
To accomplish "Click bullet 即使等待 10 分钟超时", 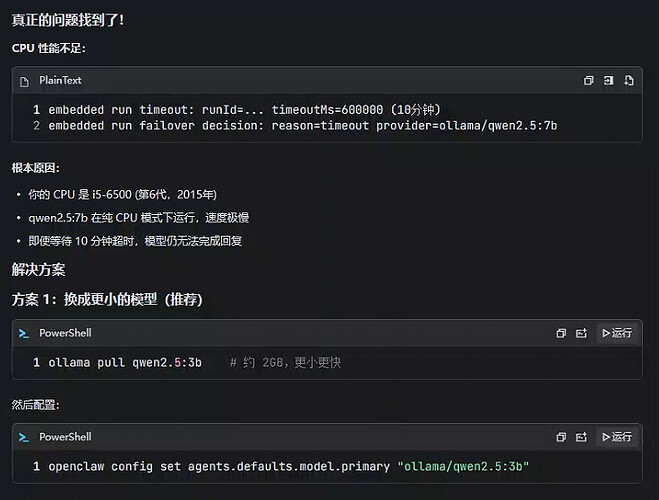I will 135,241.
